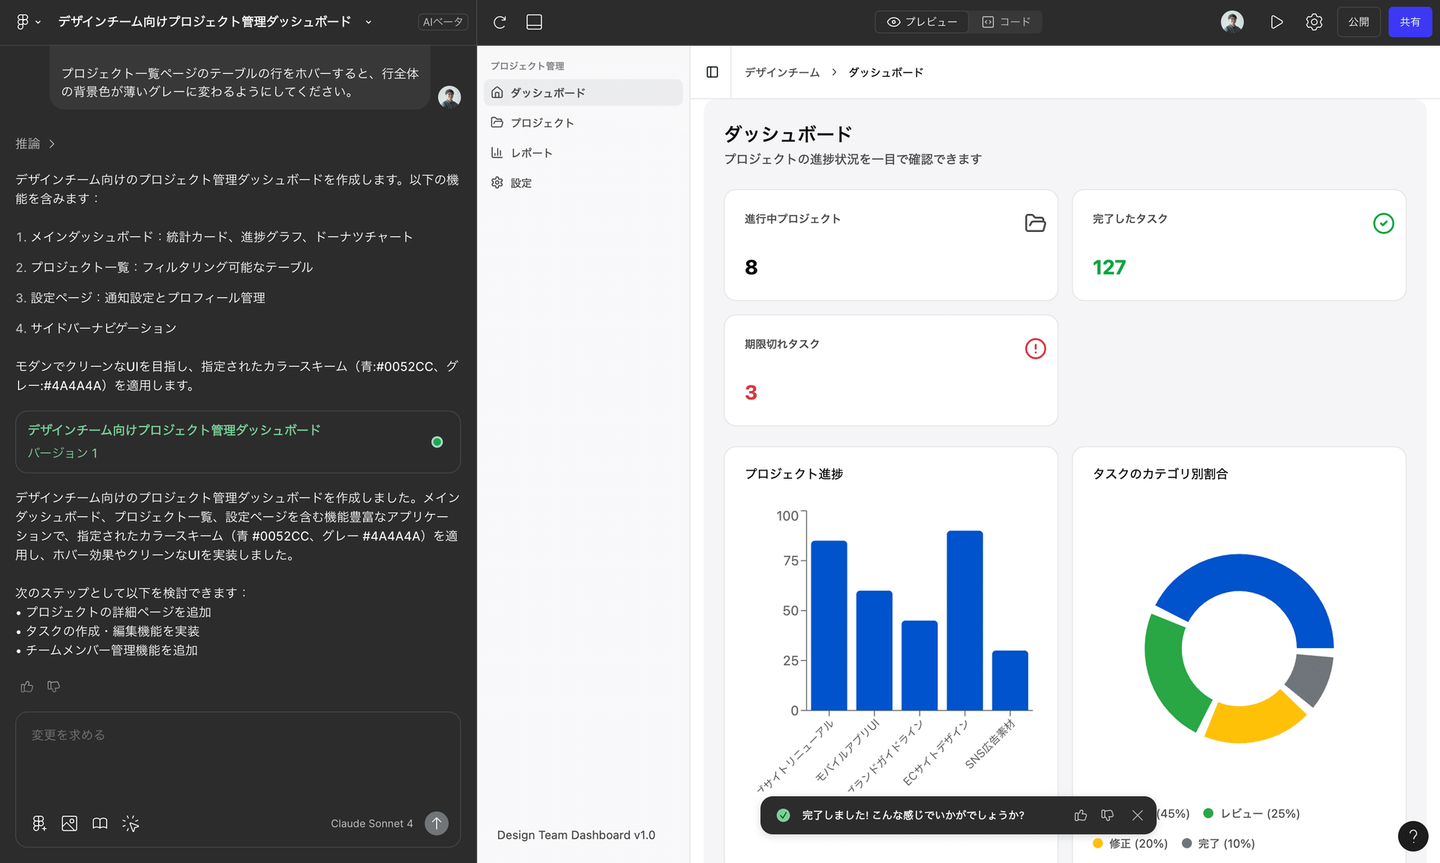The width and height of the screenshot is (1440, 863).
Task: Click the integrations icon below chat input
Action: [39, 823]
